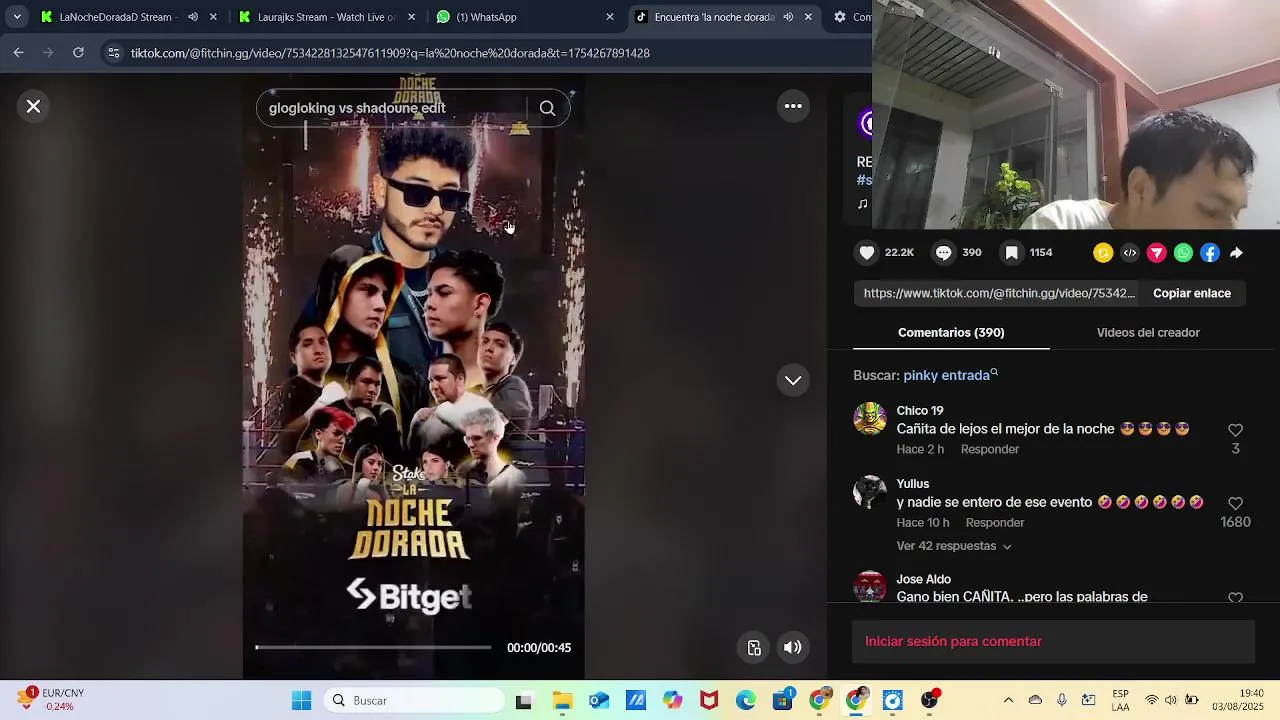The width and height of the screenshot is (1280, 720).
Task: Share the video to WhatsApp
Action: [1183, 253]
